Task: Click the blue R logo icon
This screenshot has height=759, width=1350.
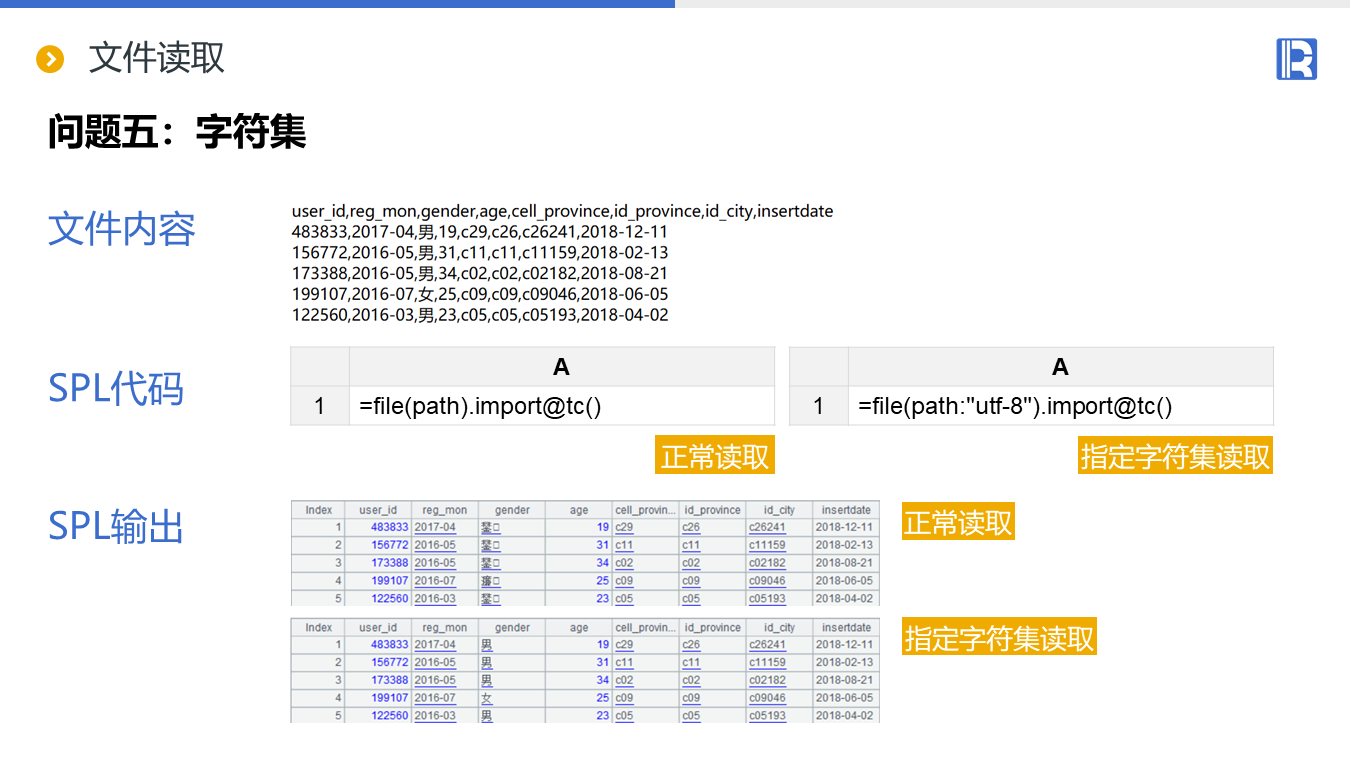Action: (x=1296, y=59)
